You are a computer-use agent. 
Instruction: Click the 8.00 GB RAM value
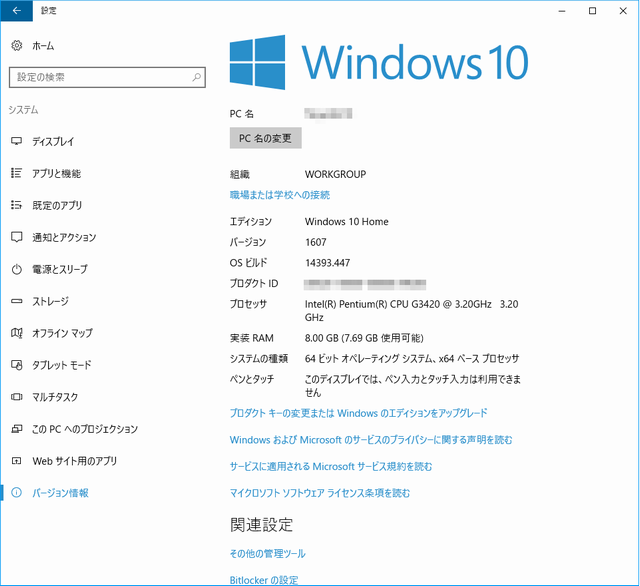click(x=364, y=338)
